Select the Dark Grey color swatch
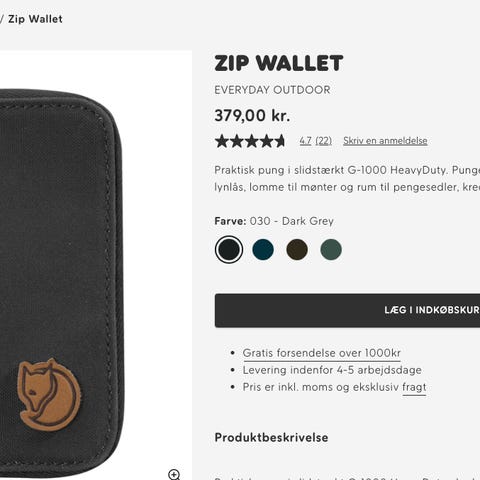The width and height of the screenshot is (480, 480). [x=229, y=249]
